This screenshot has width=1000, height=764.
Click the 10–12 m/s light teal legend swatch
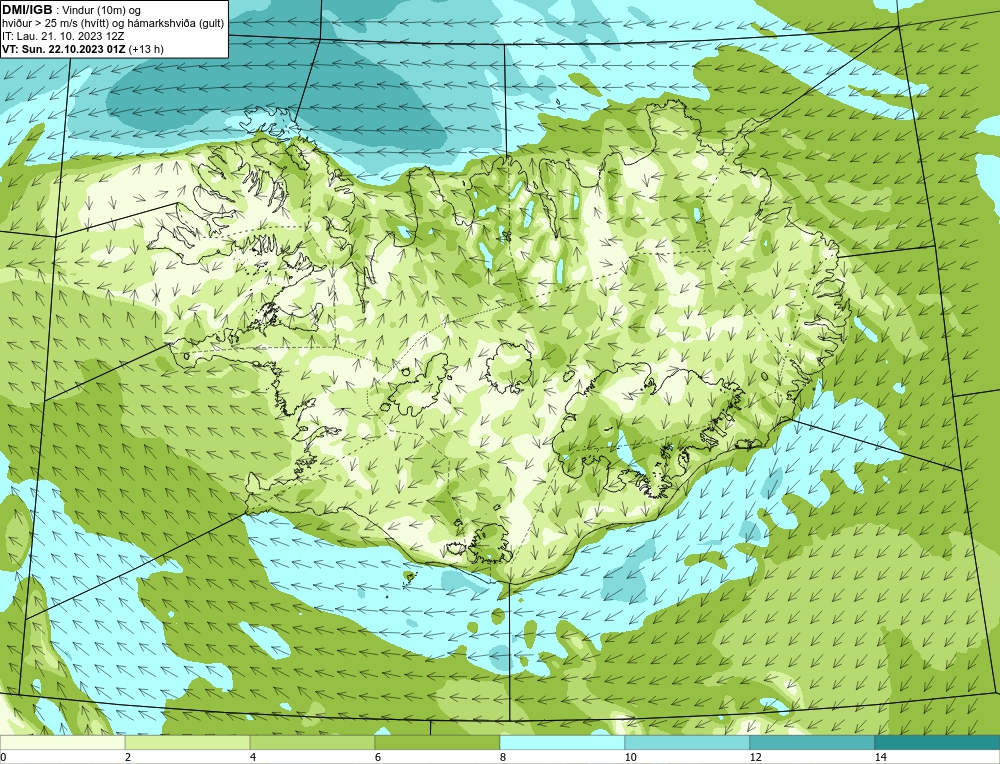[688, 742]
